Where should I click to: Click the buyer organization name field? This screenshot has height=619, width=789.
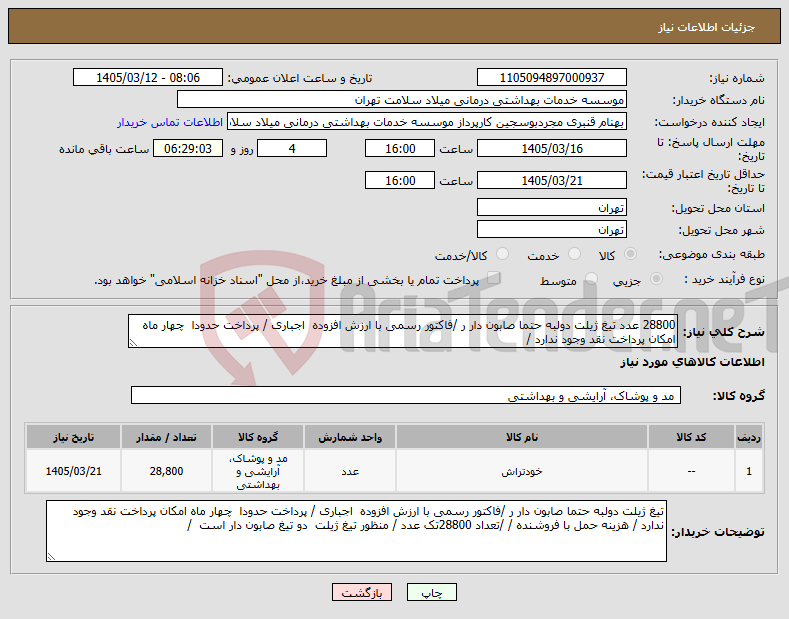point(402,100)
